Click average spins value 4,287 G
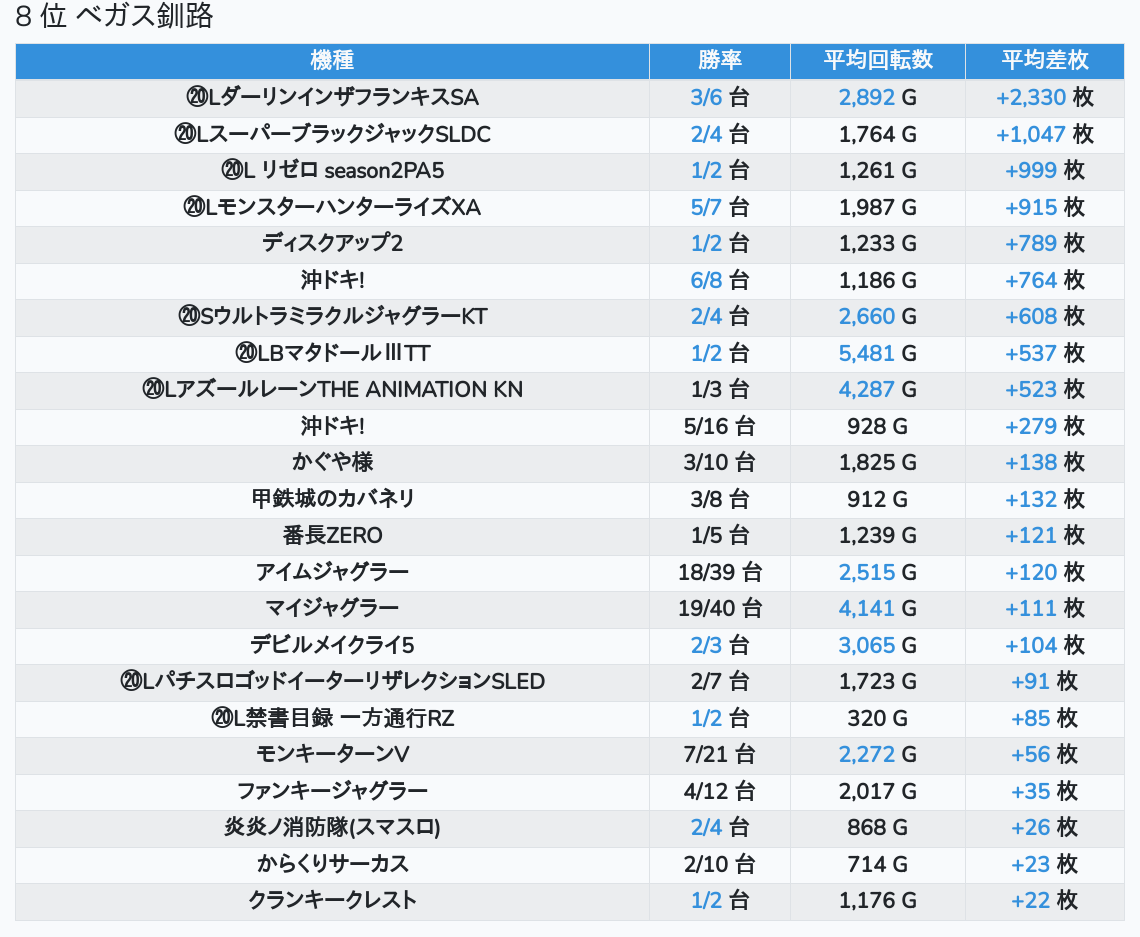The height and width of the screenshot is (937, 1140). [878, 390]
